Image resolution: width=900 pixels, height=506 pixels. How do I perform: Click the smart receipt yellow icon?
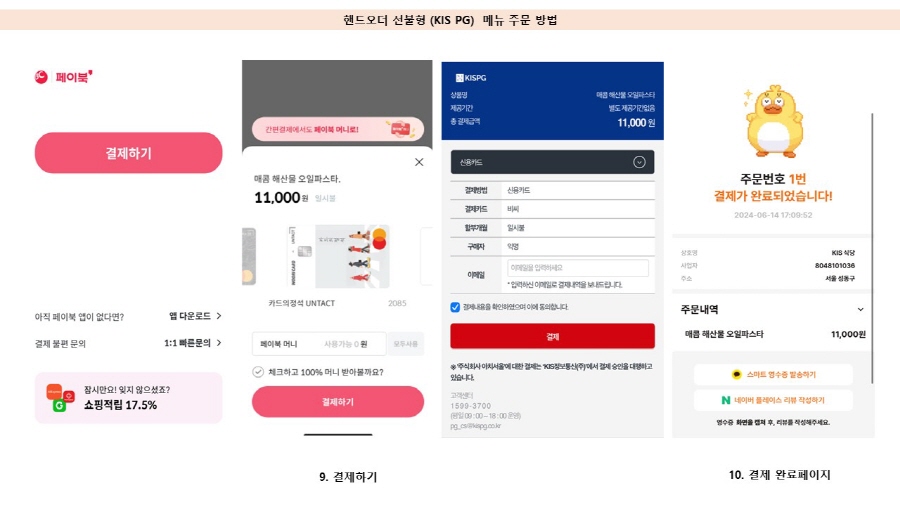pyautogui.click(x=736, y=375)
